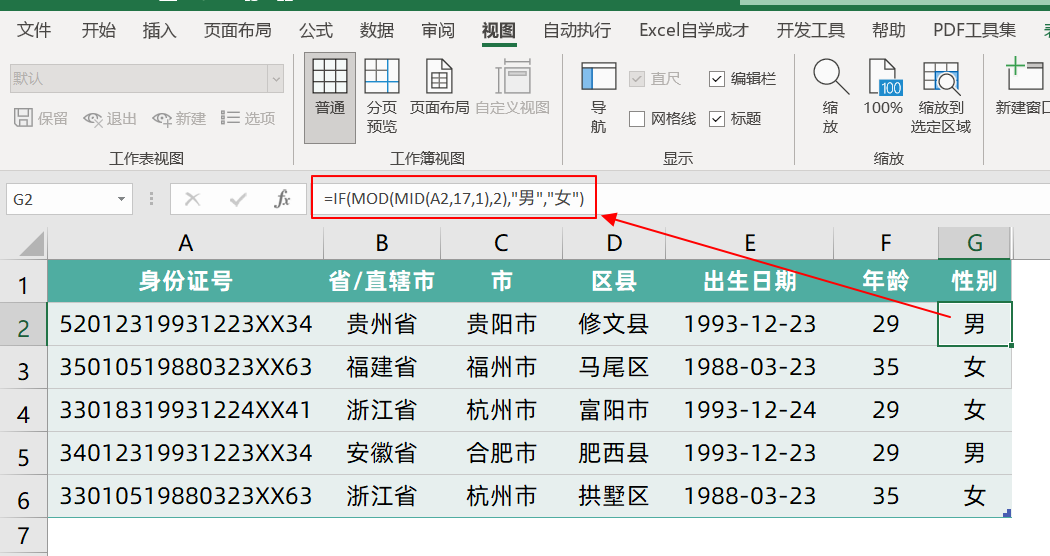The width and height of the screenshot is (1050, 556).
Task: Select the 男 cell in row 5
Action: (974, 453)
